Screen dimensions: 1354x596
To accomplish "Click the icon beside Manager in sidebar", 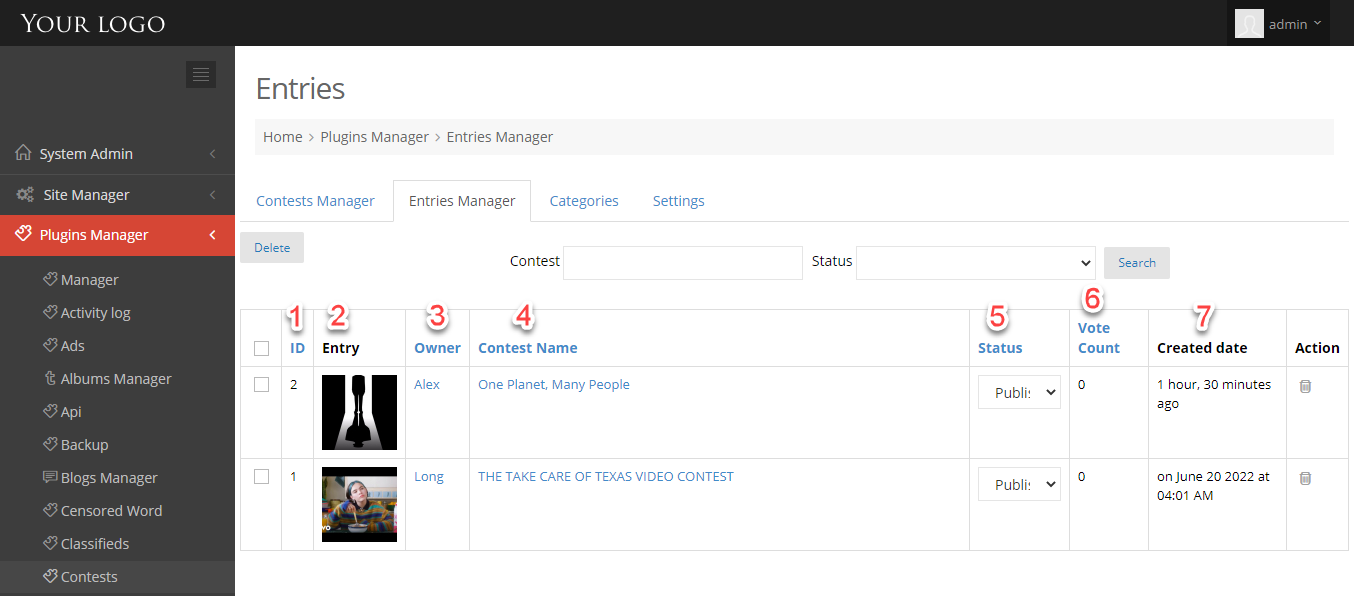I will coord(50,279).
